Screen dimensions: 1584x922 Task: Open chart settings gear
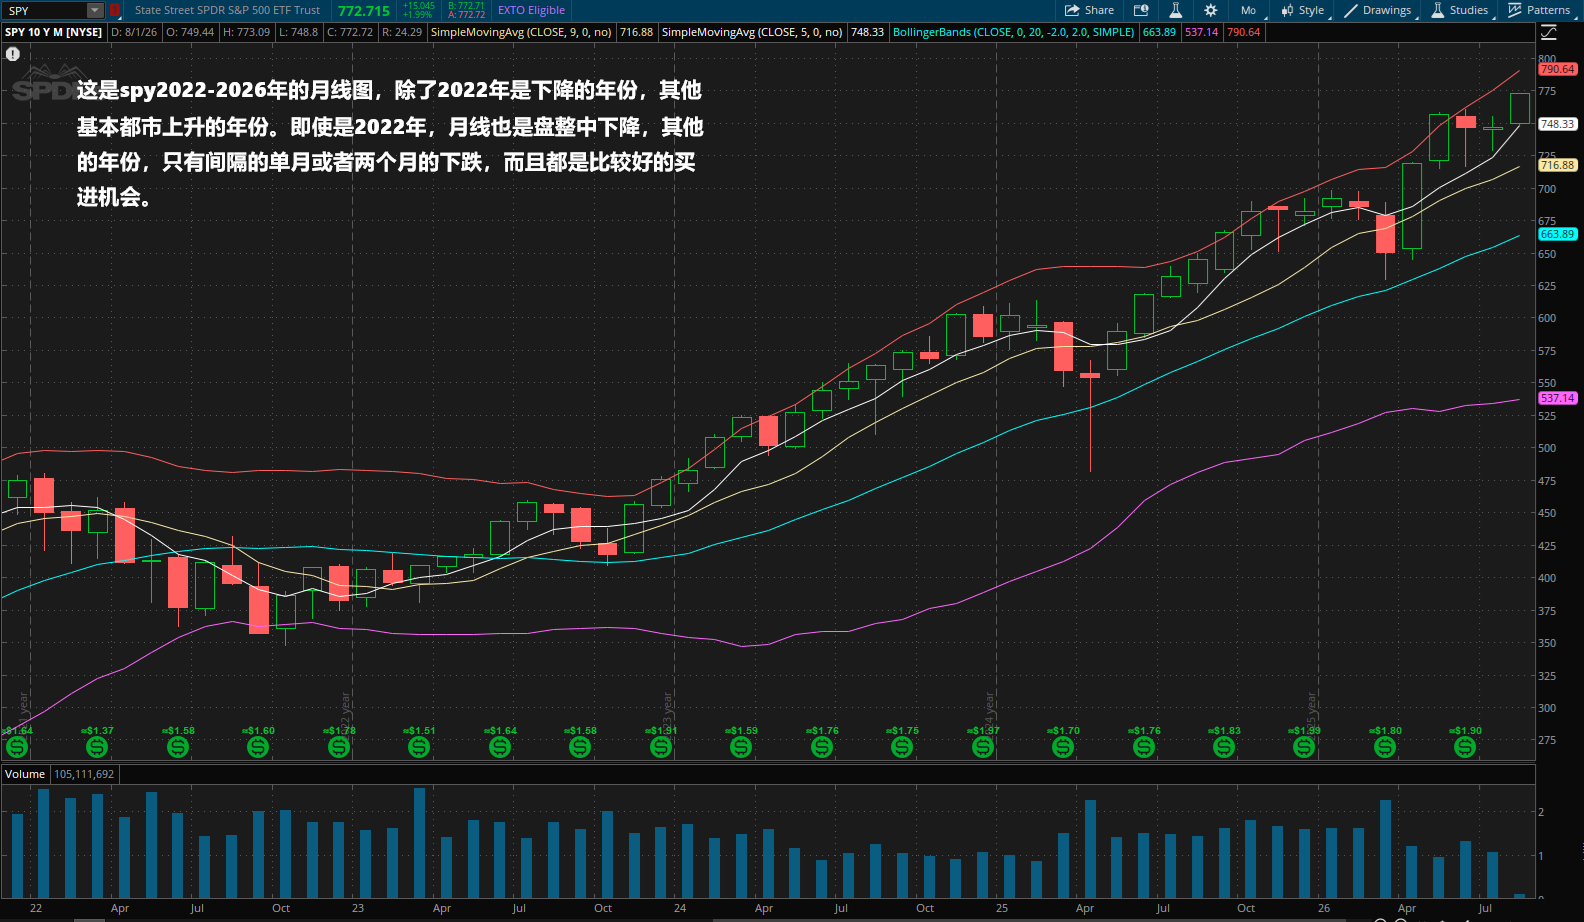tap(1211, 10)
